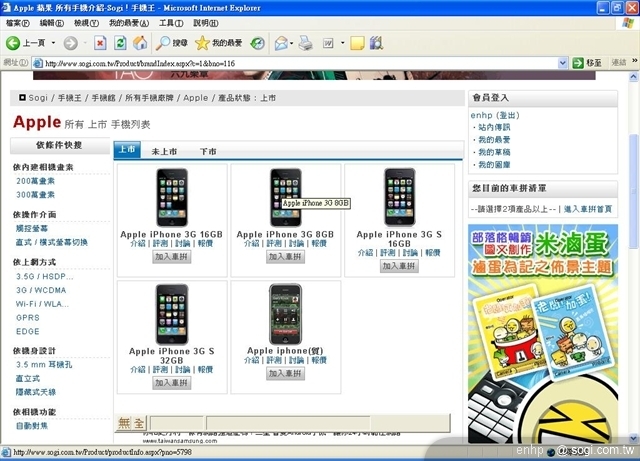Click 加入車拼 under iPhone 3G S 16GB
The image size is (640, 461).
point(399,266)
